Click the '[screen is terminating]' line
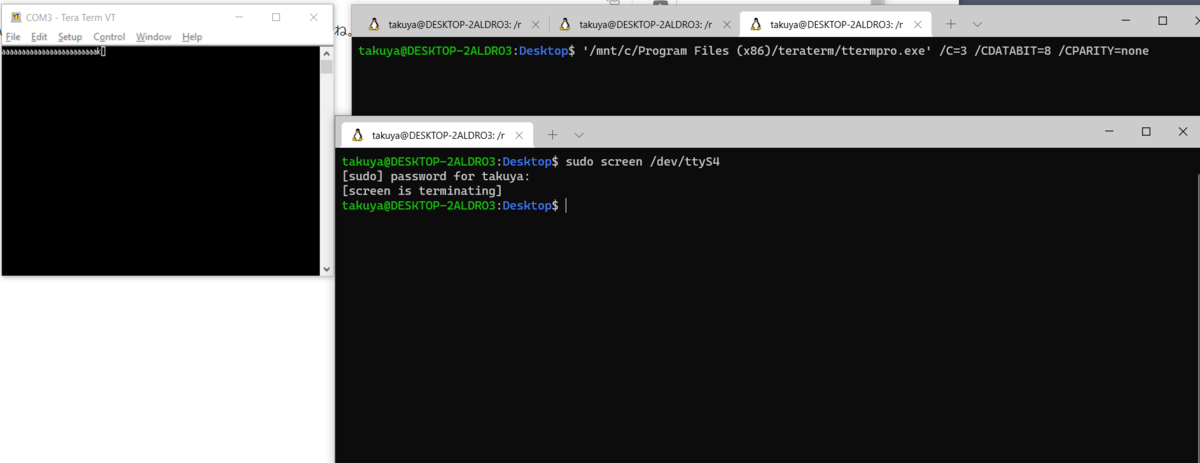The image size is (1200, 463). 421,190
